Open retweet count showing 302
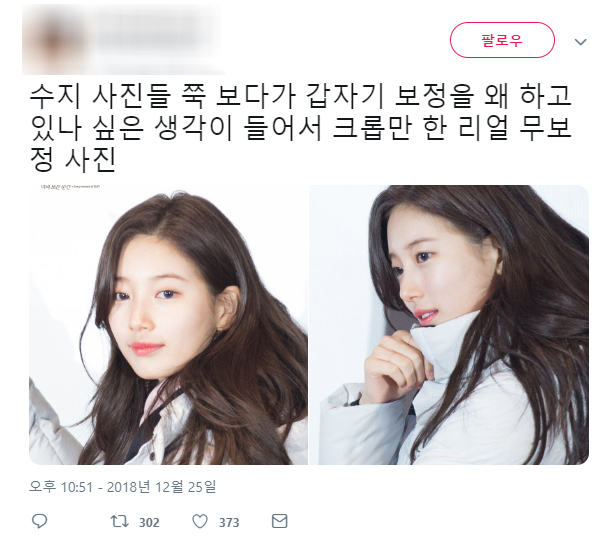The height and width of the screenshot is (553, 614). pos(149,522)
